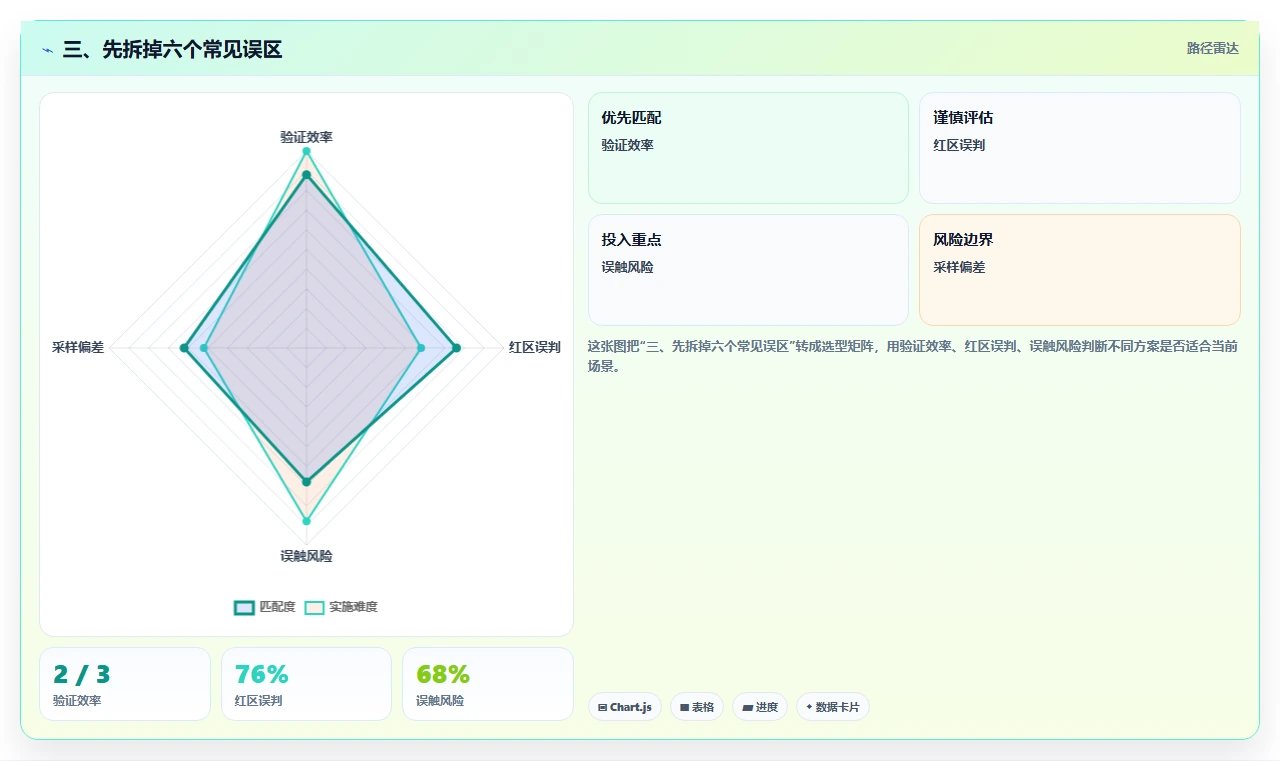Image resolution: width=1280 pixels, height=761 pixels.
Task: Click the 验证效率 radar axis label
Action: click(x=306, y=137)
